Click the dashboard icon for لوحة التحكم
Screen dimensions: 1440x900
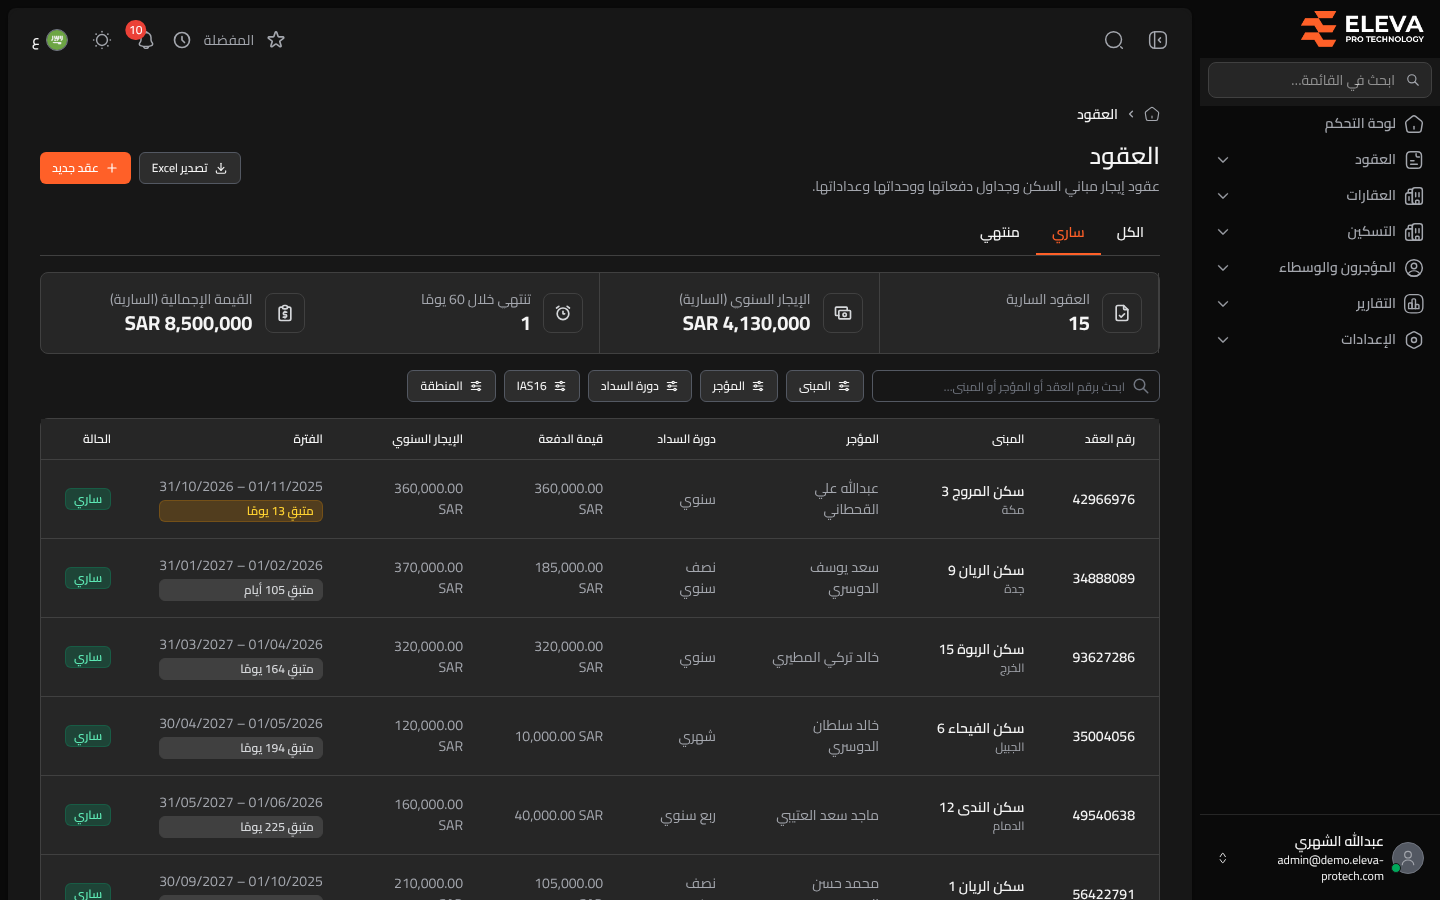(x=1414, y=124)
